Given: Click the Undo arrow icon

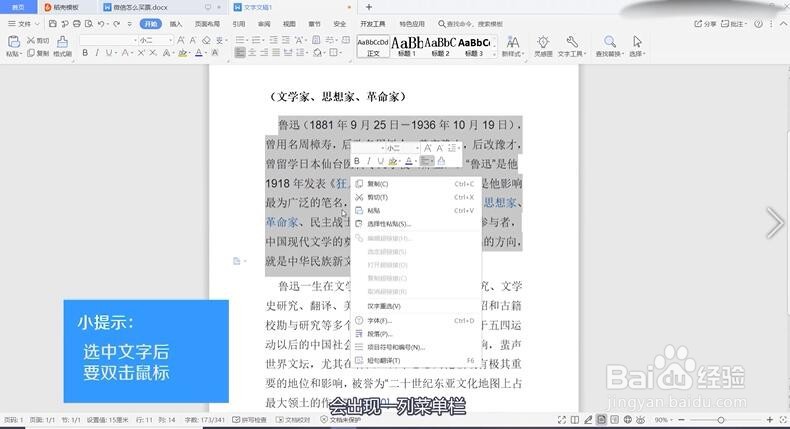Looking at the screenshot, I should (101, 24).
